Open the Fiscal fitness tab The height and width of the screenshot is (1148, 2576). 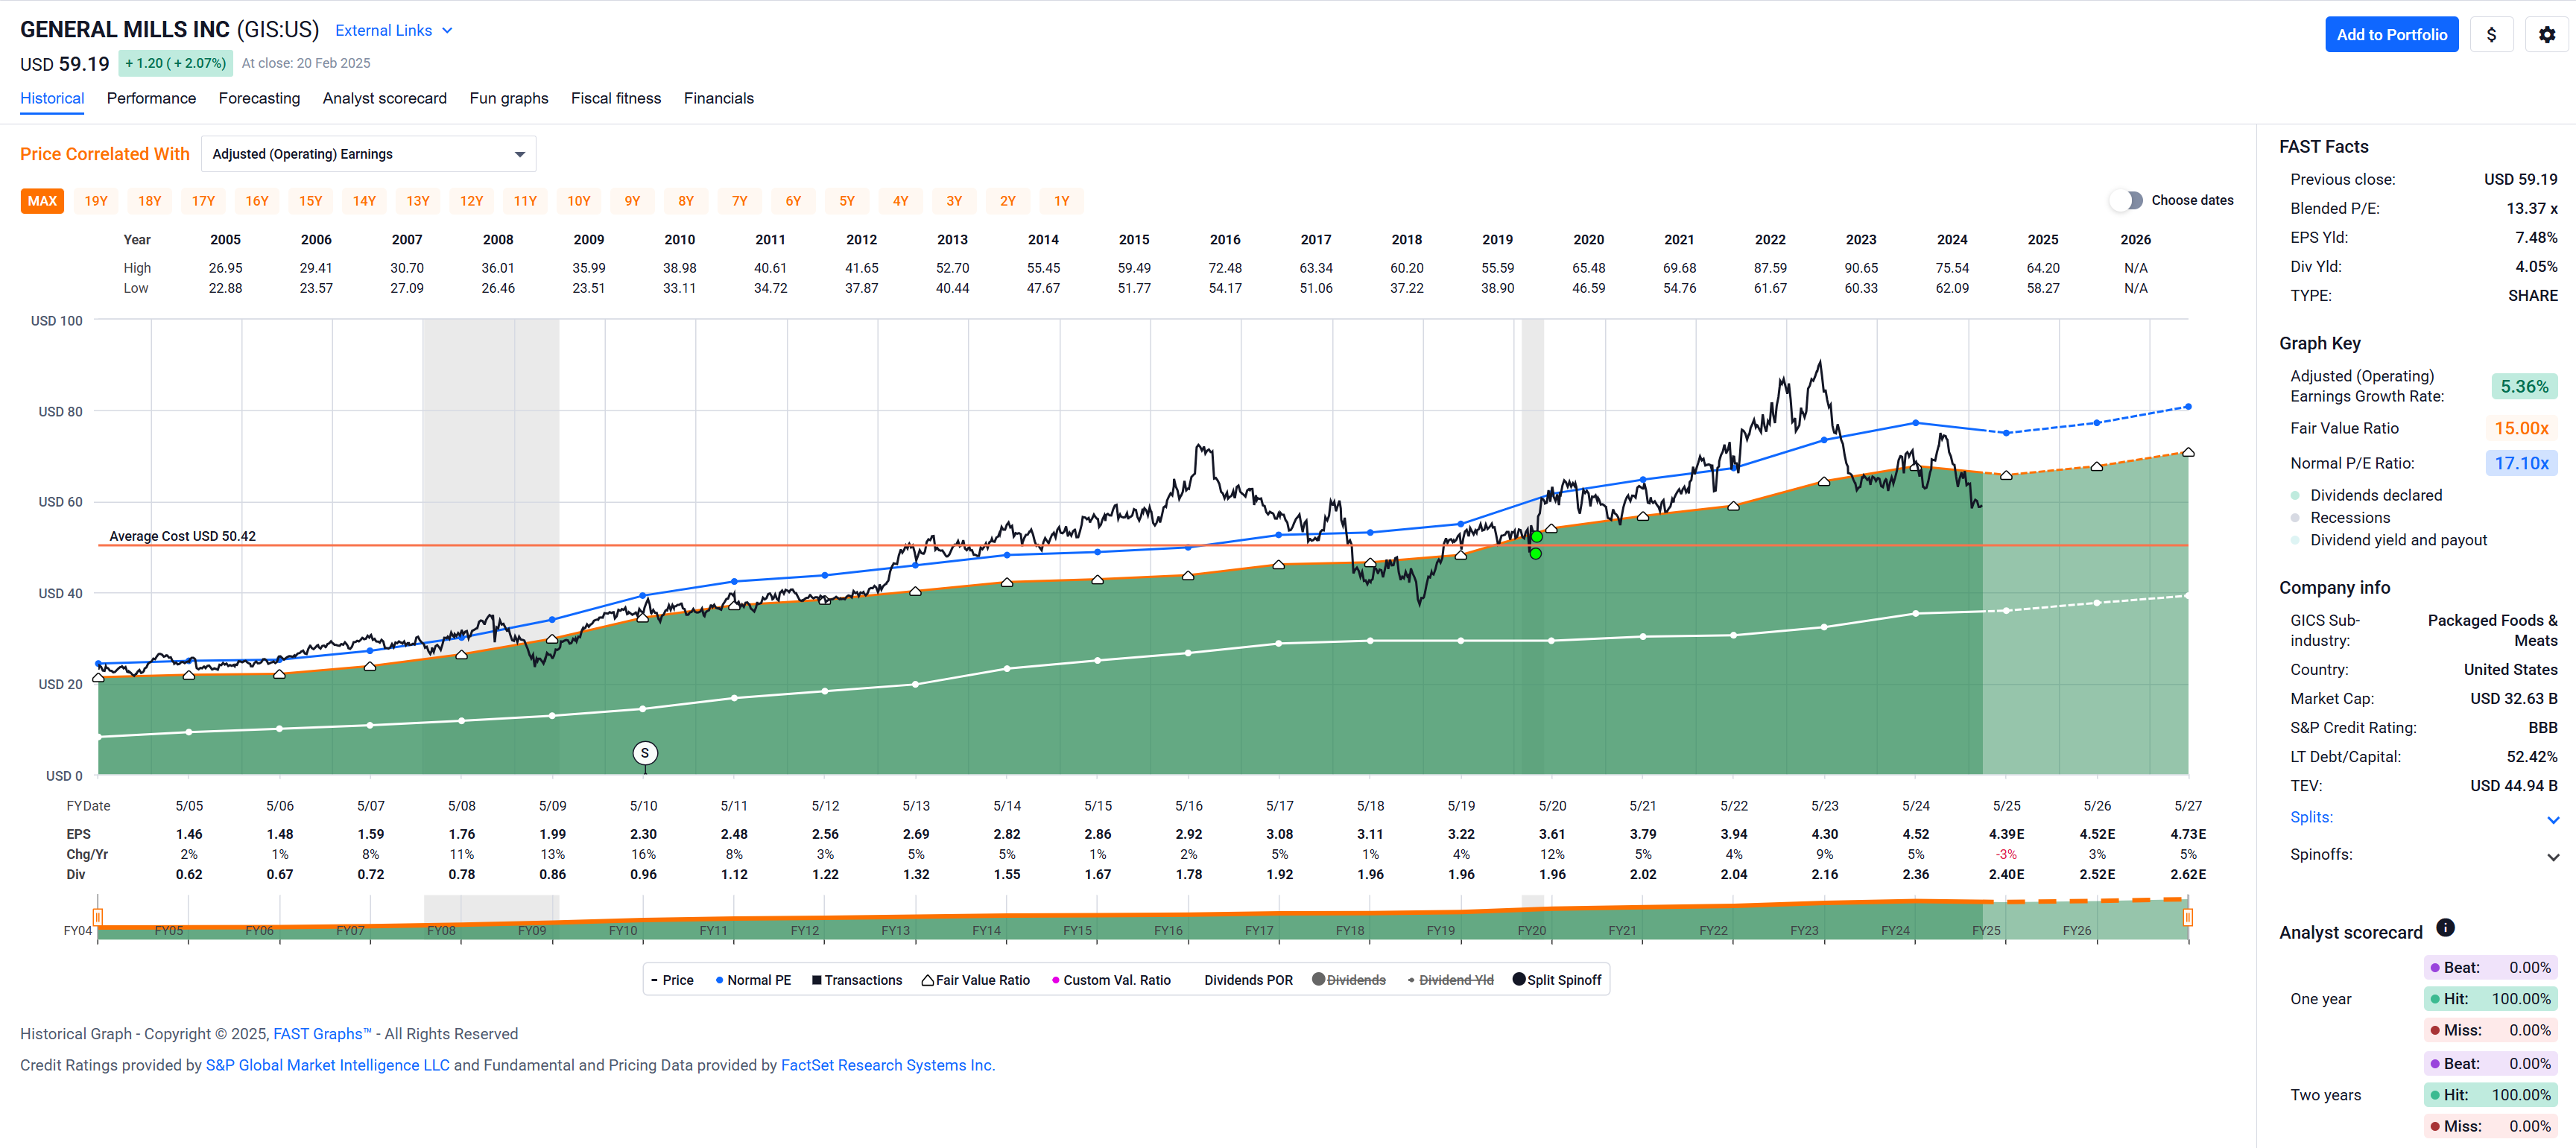[x=616, y=98]
